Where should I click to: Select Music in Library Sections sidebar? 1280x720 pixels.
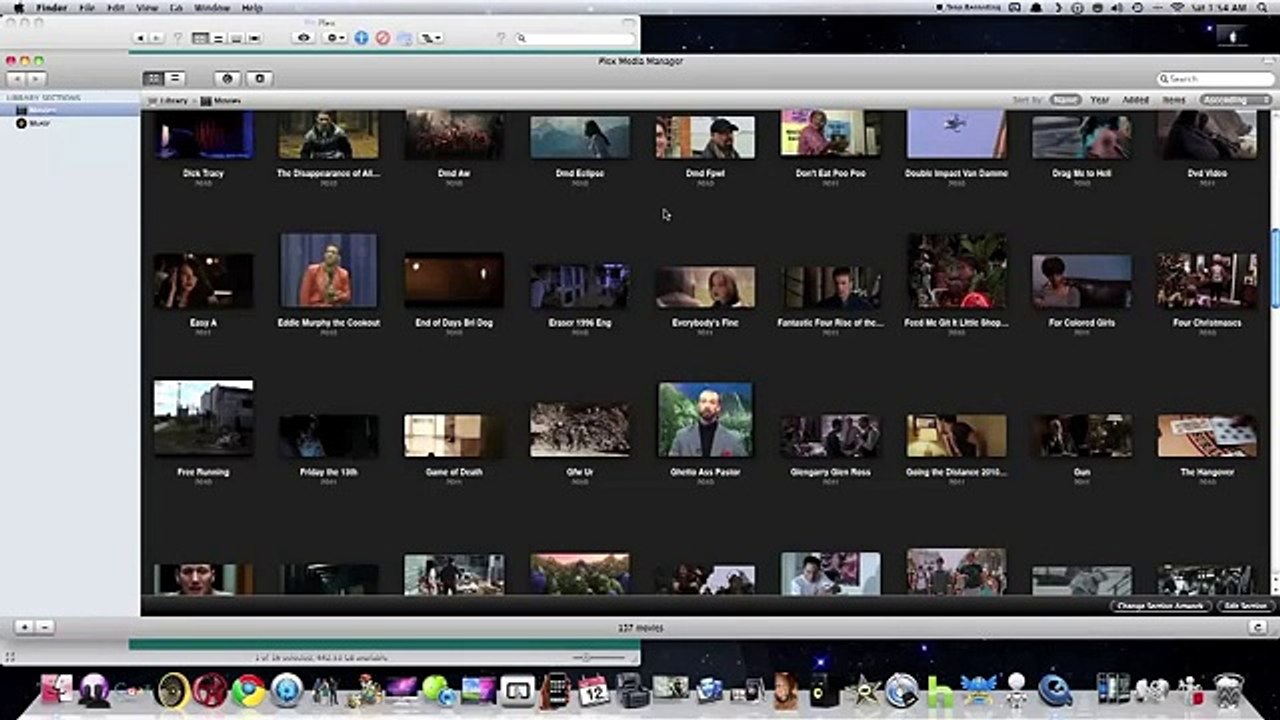coord(70,123)
